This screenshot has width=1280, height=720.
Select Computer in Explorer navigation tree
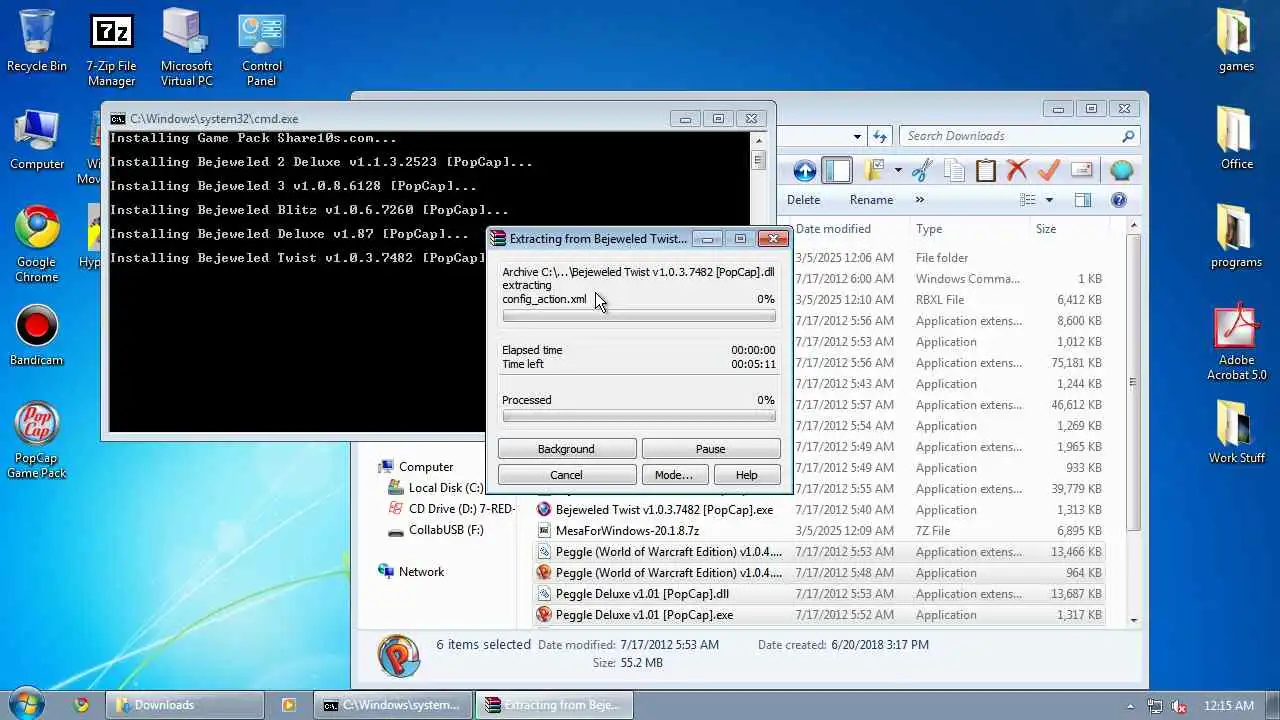pos(425,467)
